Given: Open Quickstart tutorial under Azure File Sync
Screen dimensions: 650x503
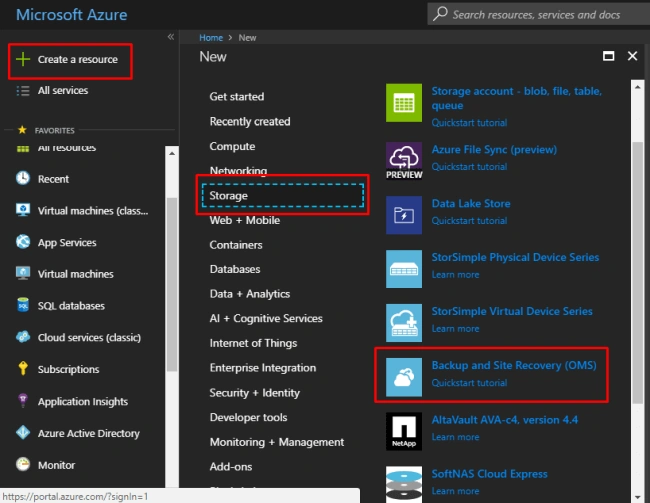Looking at the screenshot, I should (x=469, y=167).
